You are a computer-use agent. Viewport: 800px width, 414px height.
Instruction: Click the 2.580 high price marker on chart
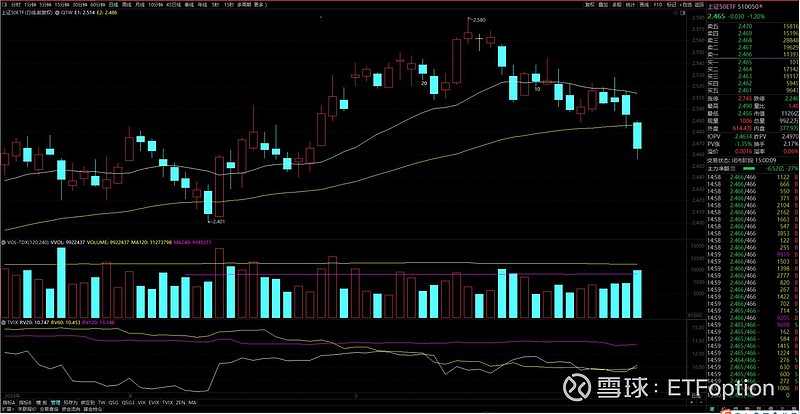point(478,20)
